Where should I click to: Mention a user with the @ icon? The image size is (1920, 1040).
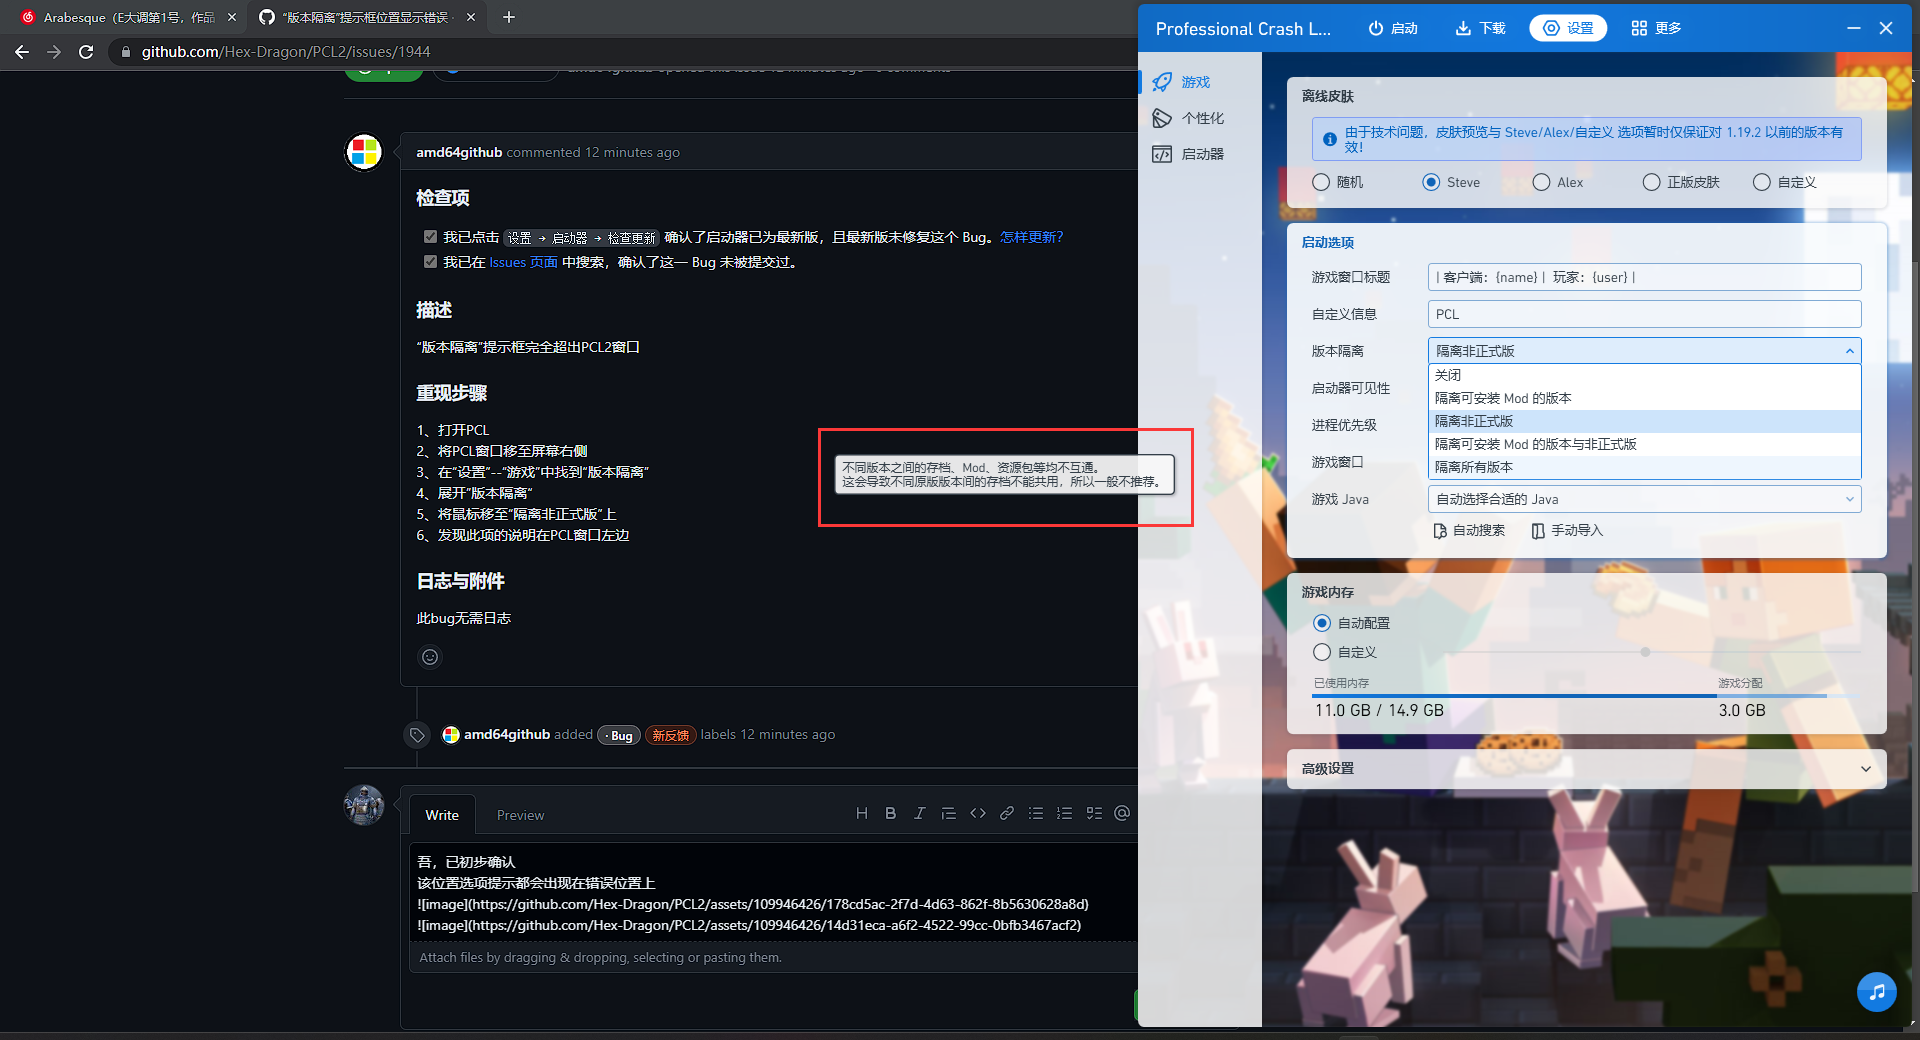1122,813
